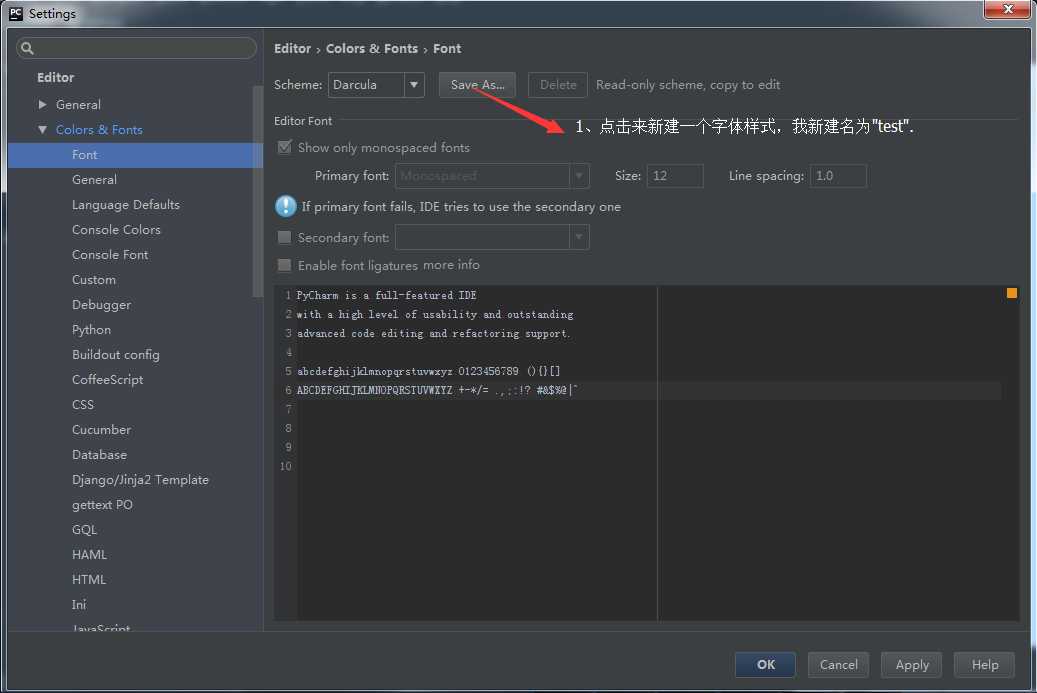Select Cucumber in the settings tree
This screenshot has height=693, width=1037.
tap(101, 430)
